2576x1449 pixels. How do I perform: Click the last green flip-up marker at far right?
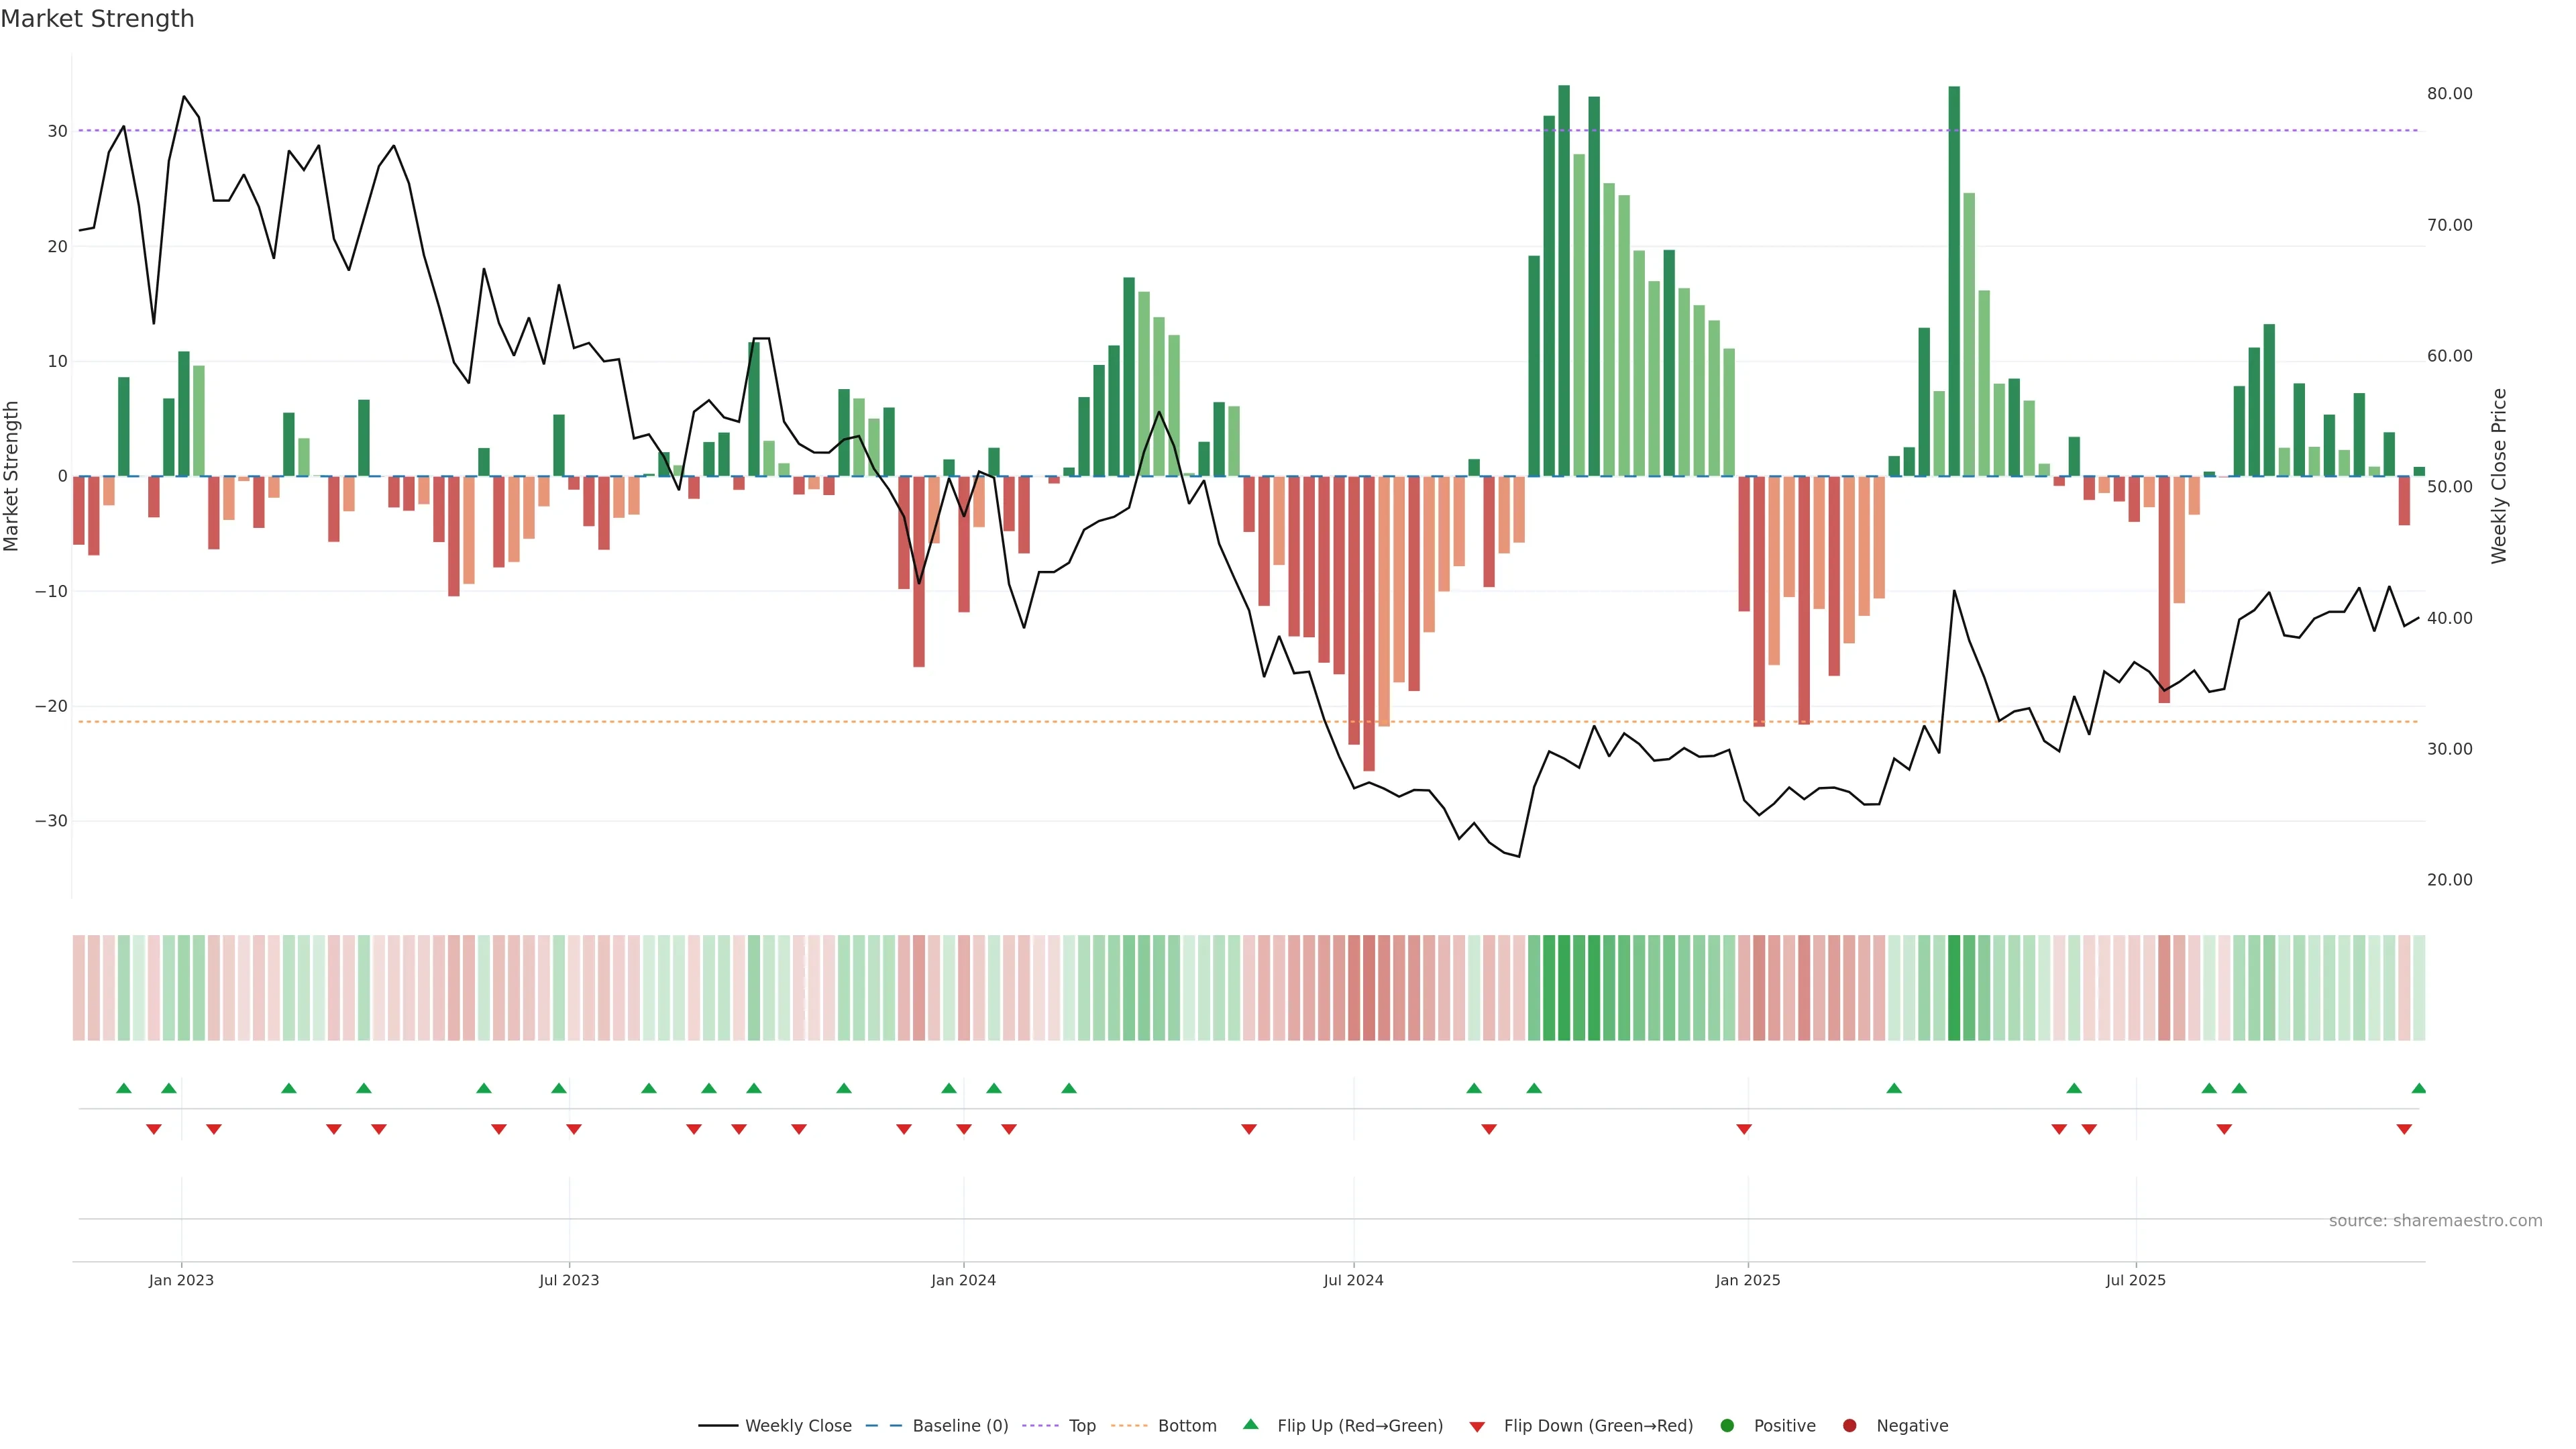[x=2418, y=1088]
